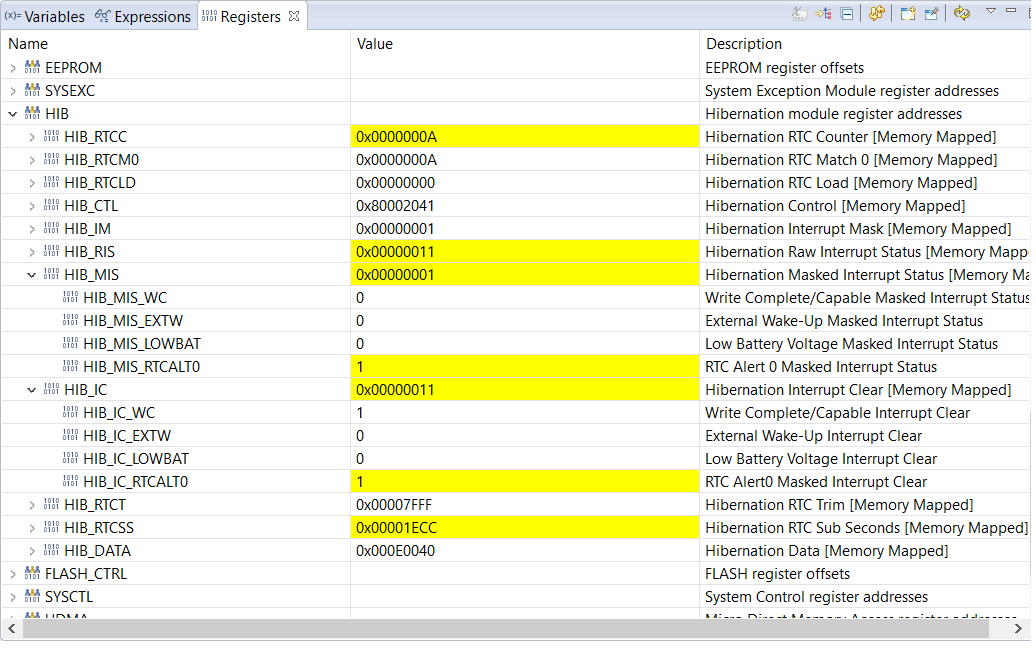
Task: Close the Registers tab with its X
Action: point(294,16)
